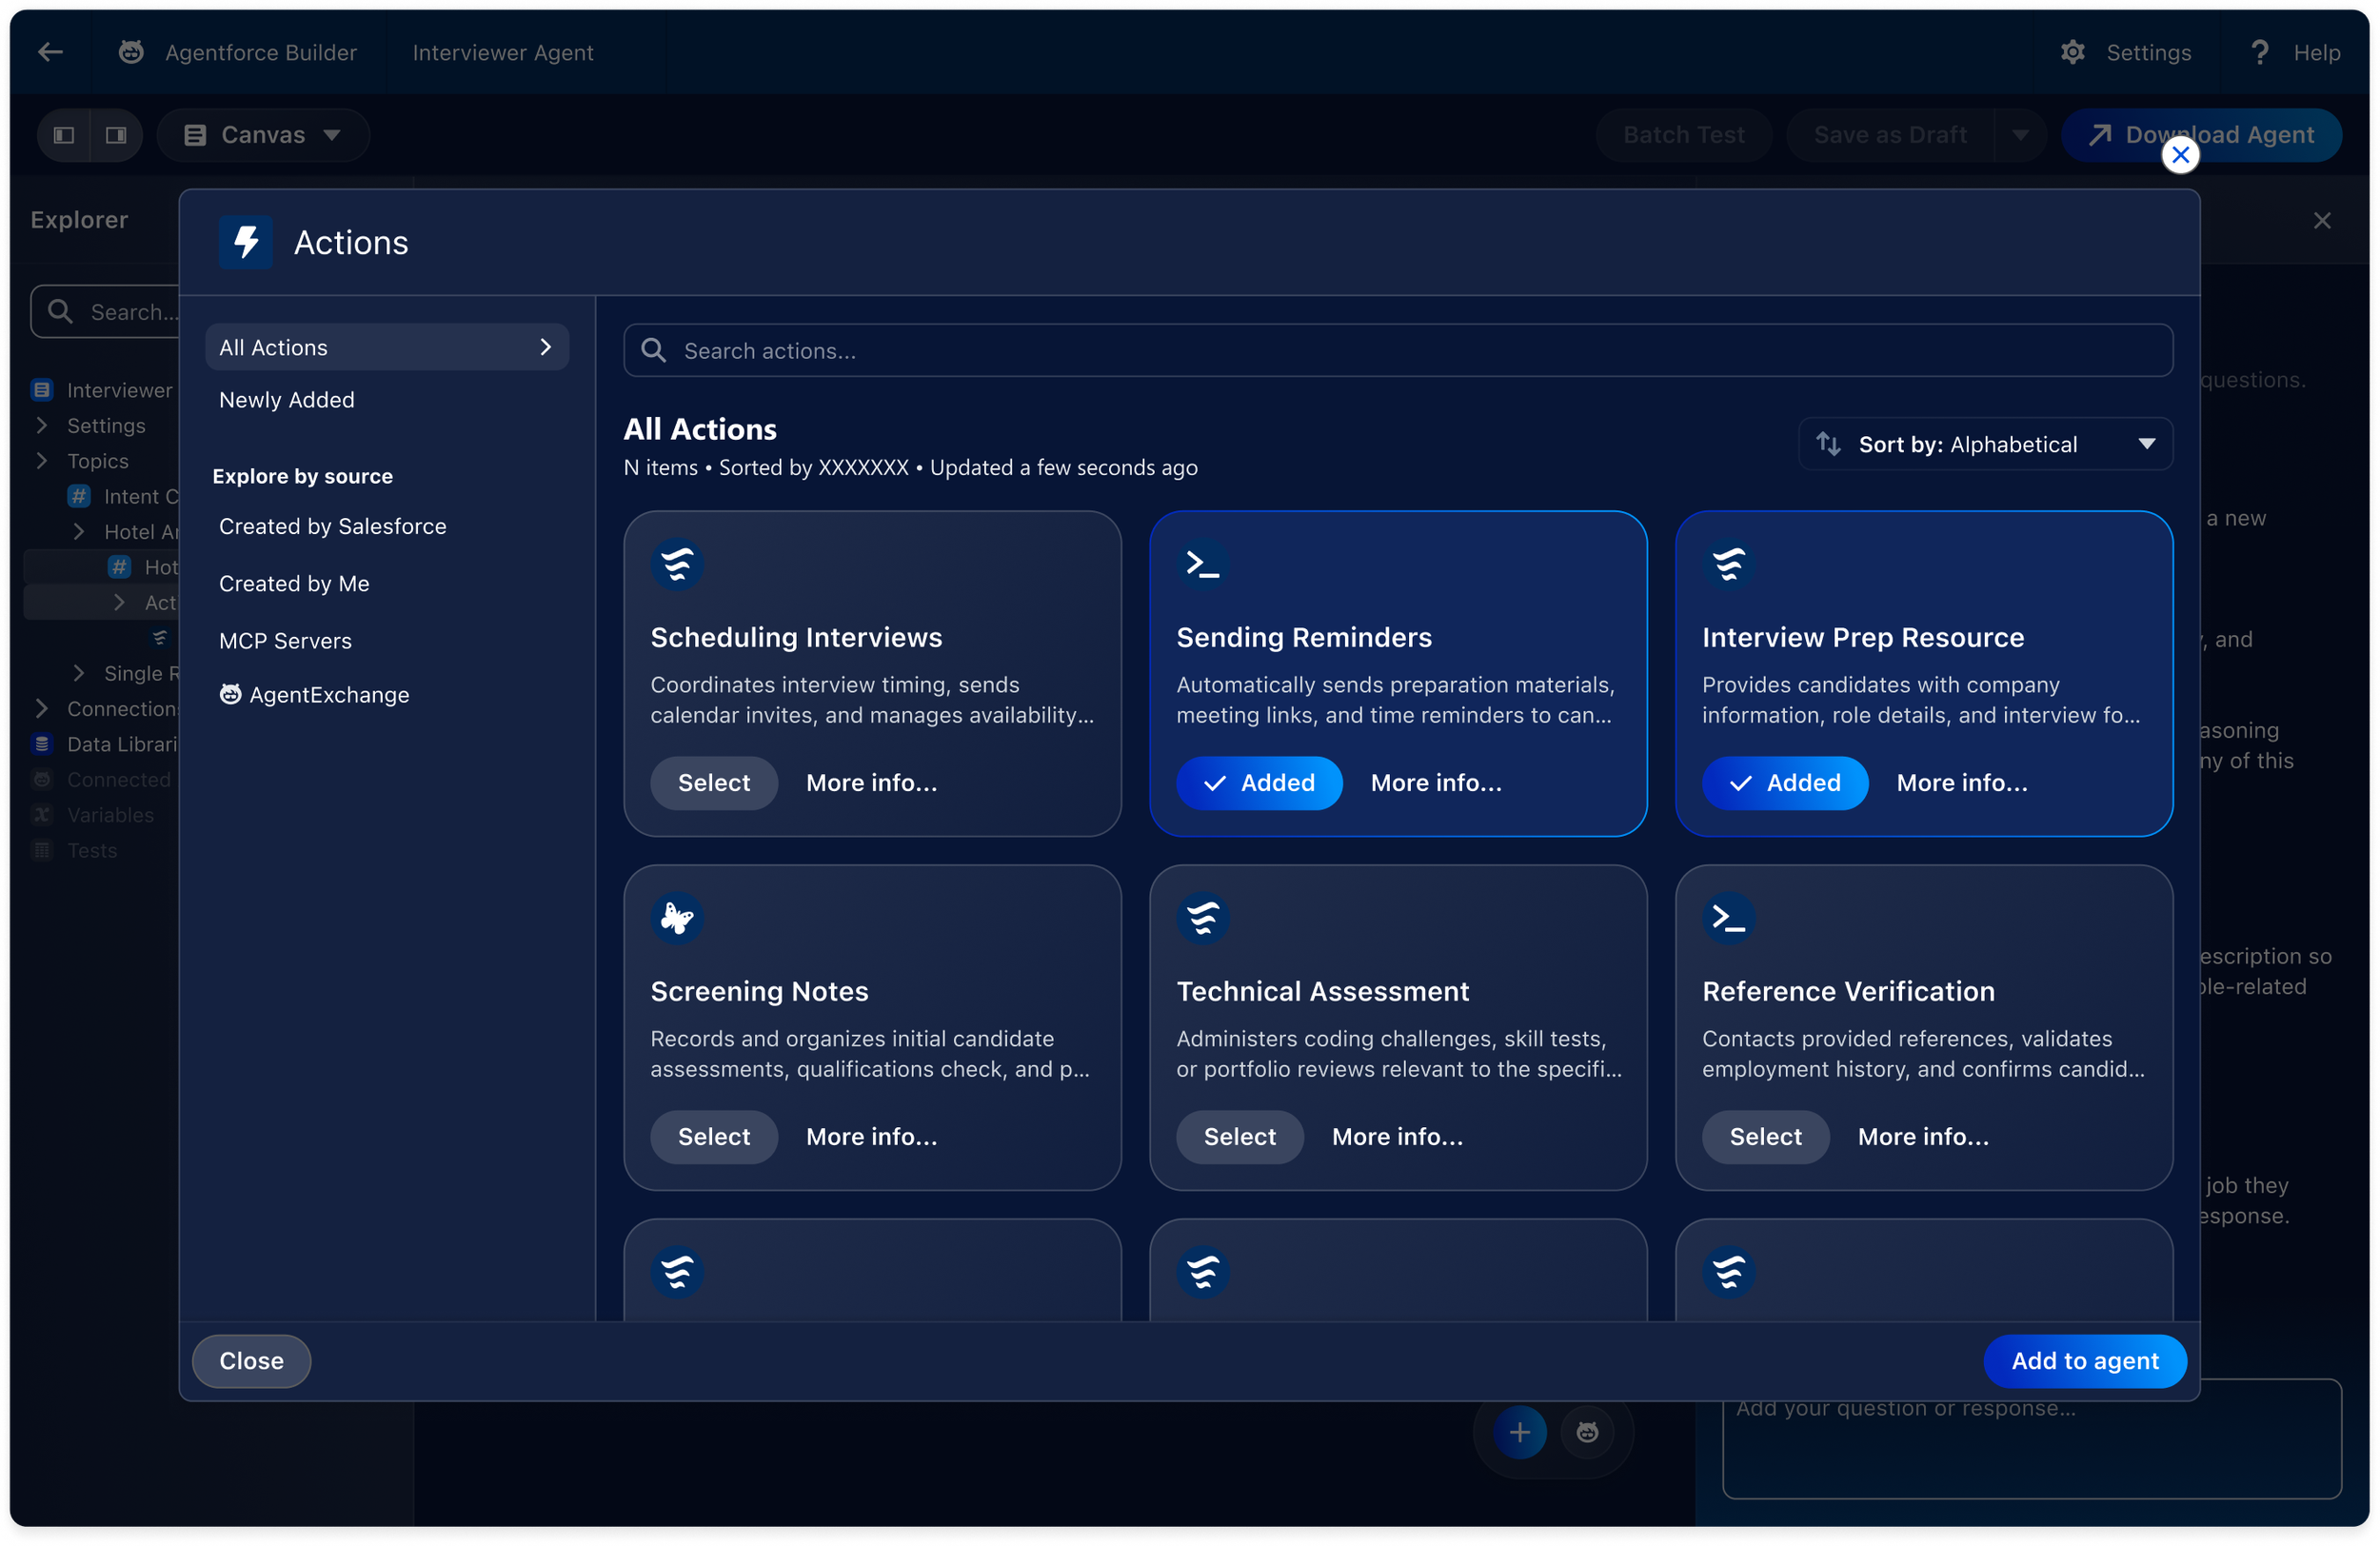Open More info for Technical Assessment

pyautogui.click(x=1397, y=1136)
